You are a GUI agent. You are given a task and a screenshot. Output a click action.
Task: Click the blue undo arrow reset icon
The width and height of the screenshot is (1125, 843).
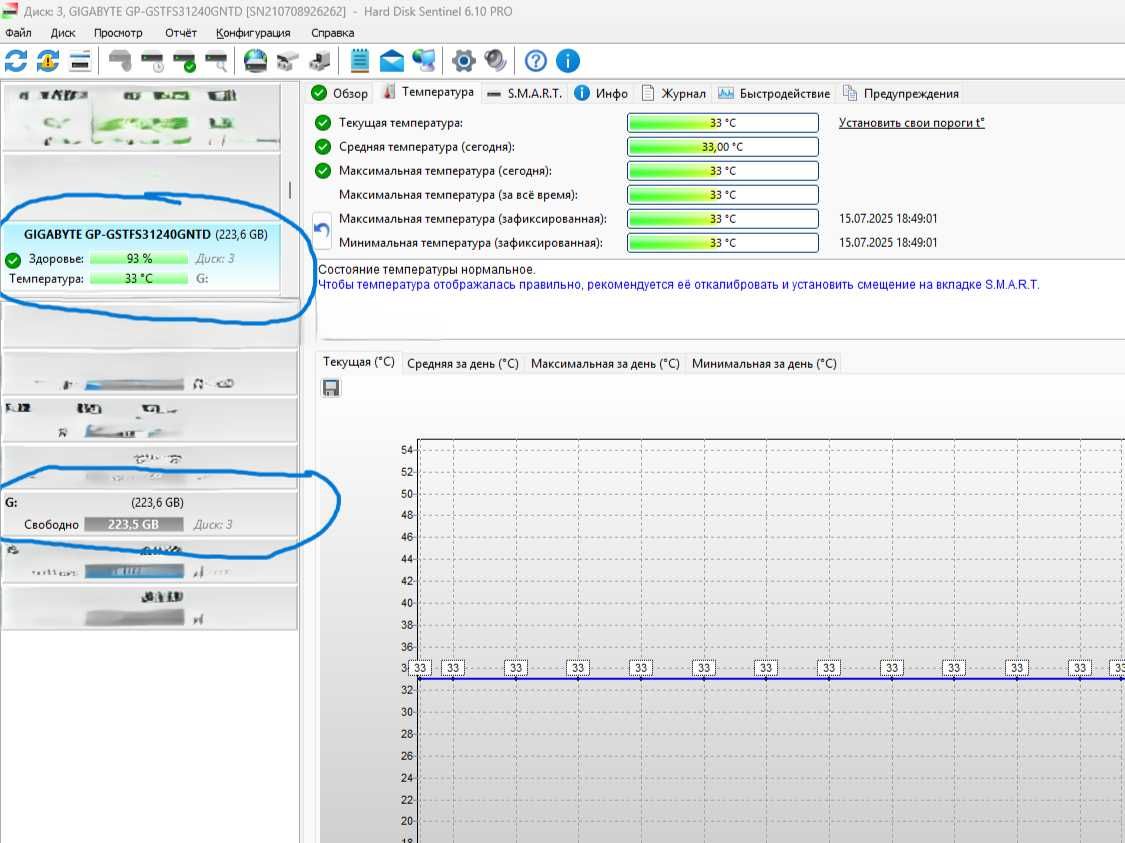click(322, 230)
